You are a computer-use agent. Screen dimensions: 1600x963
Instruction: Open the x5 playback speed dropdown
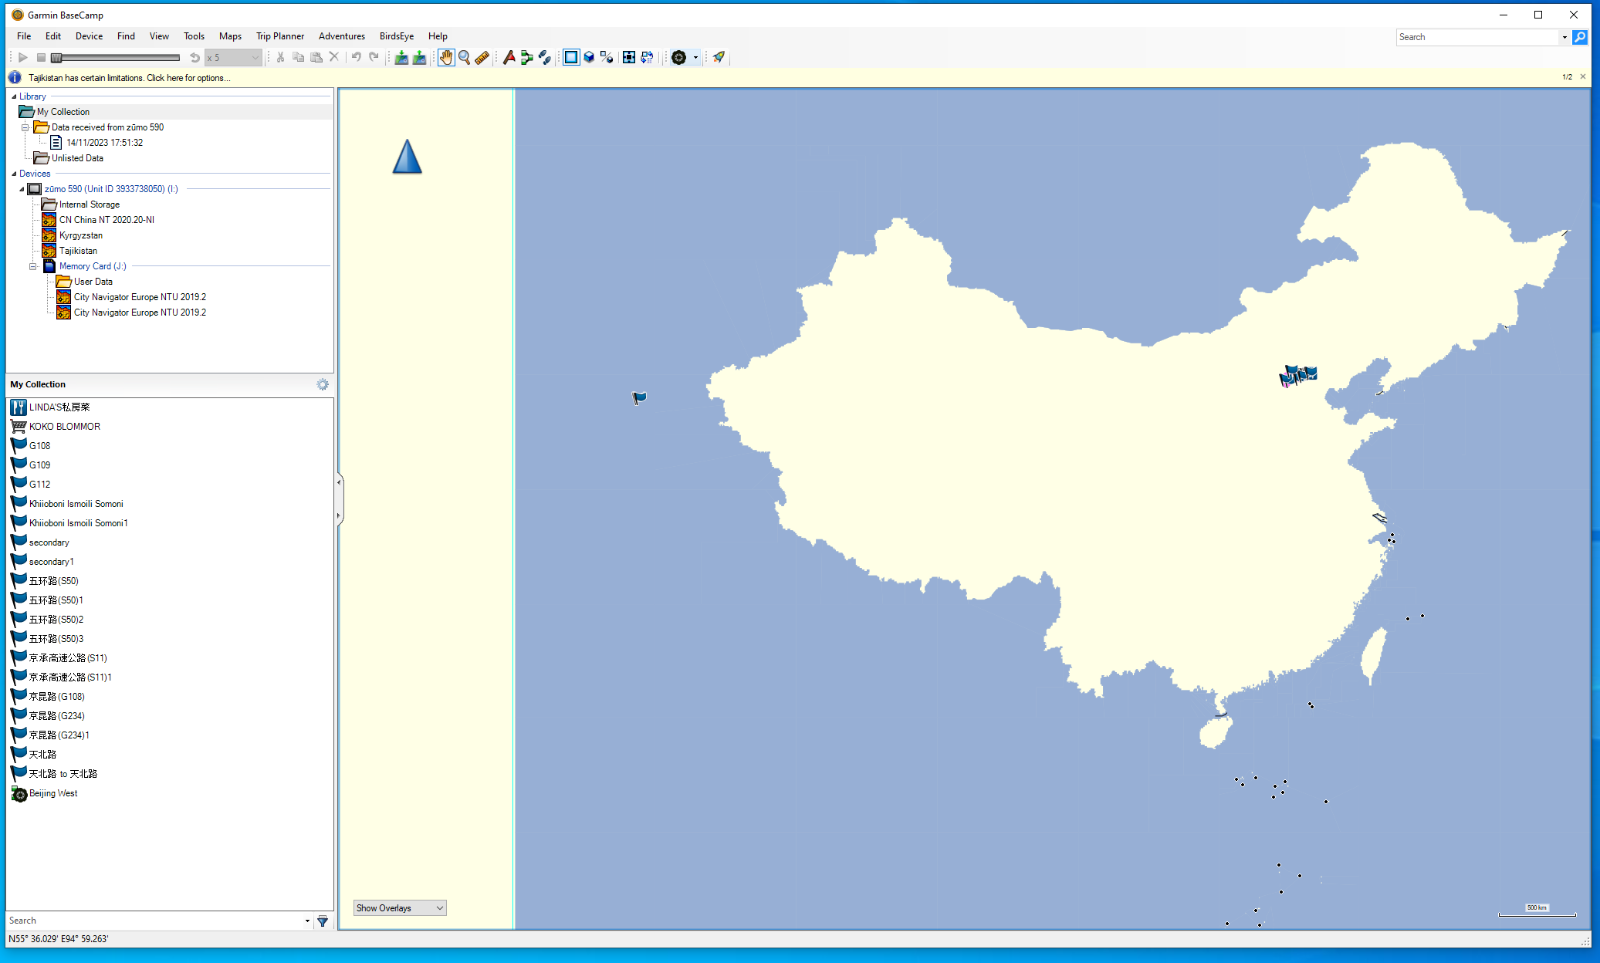(233, 57)
